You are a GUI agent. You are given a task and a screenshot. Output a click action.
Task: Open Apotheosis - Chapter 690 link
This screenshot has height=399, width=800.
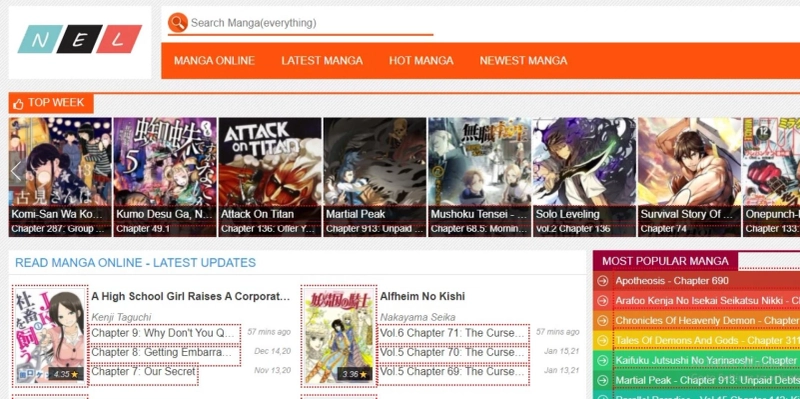pyautogui.click(x=672, y=281)
